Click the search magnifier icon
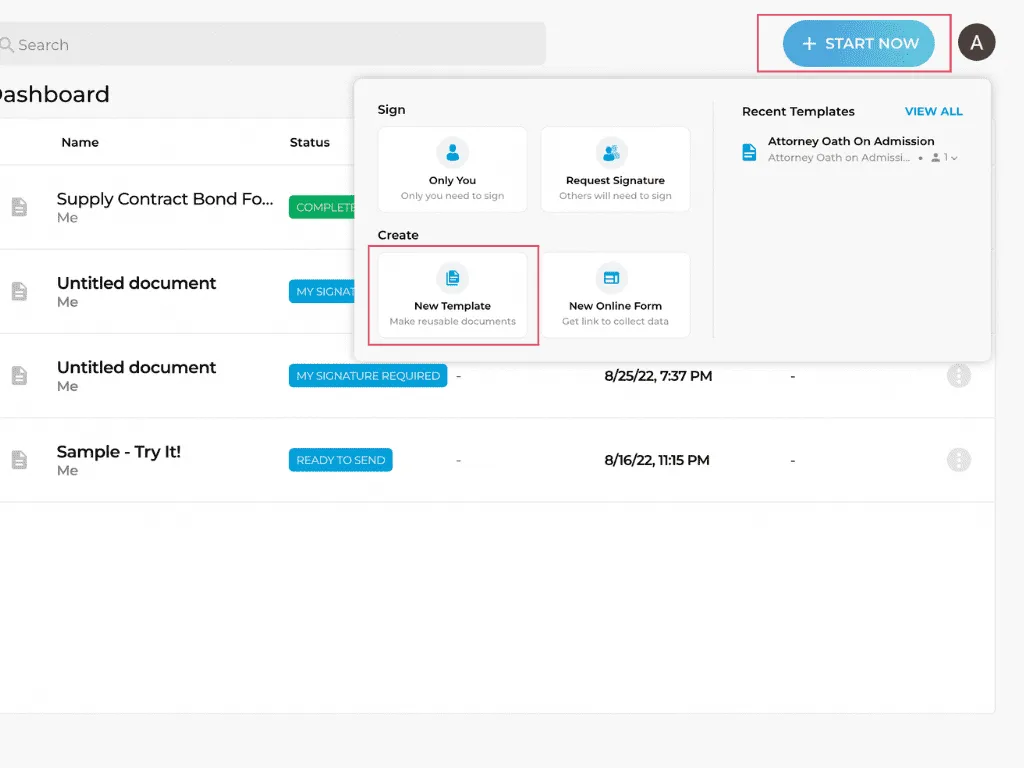This screenshot has height=768, width=1024. 7,44
